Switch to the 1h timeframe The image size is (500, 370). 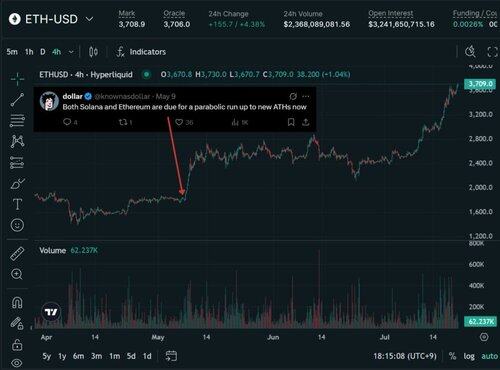coord(29,52)
